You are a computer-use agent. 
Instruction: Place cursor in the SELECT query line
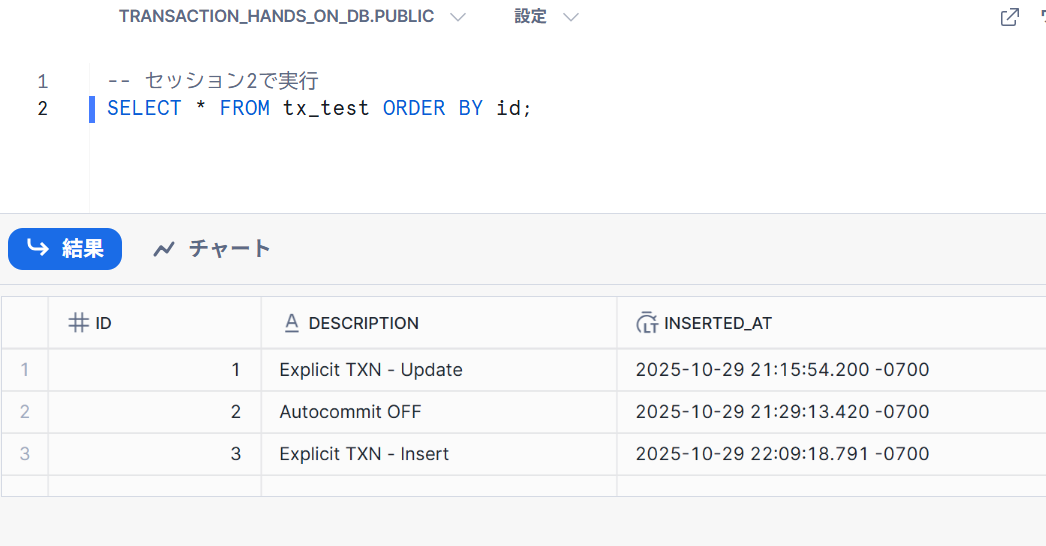click(320, 108)
